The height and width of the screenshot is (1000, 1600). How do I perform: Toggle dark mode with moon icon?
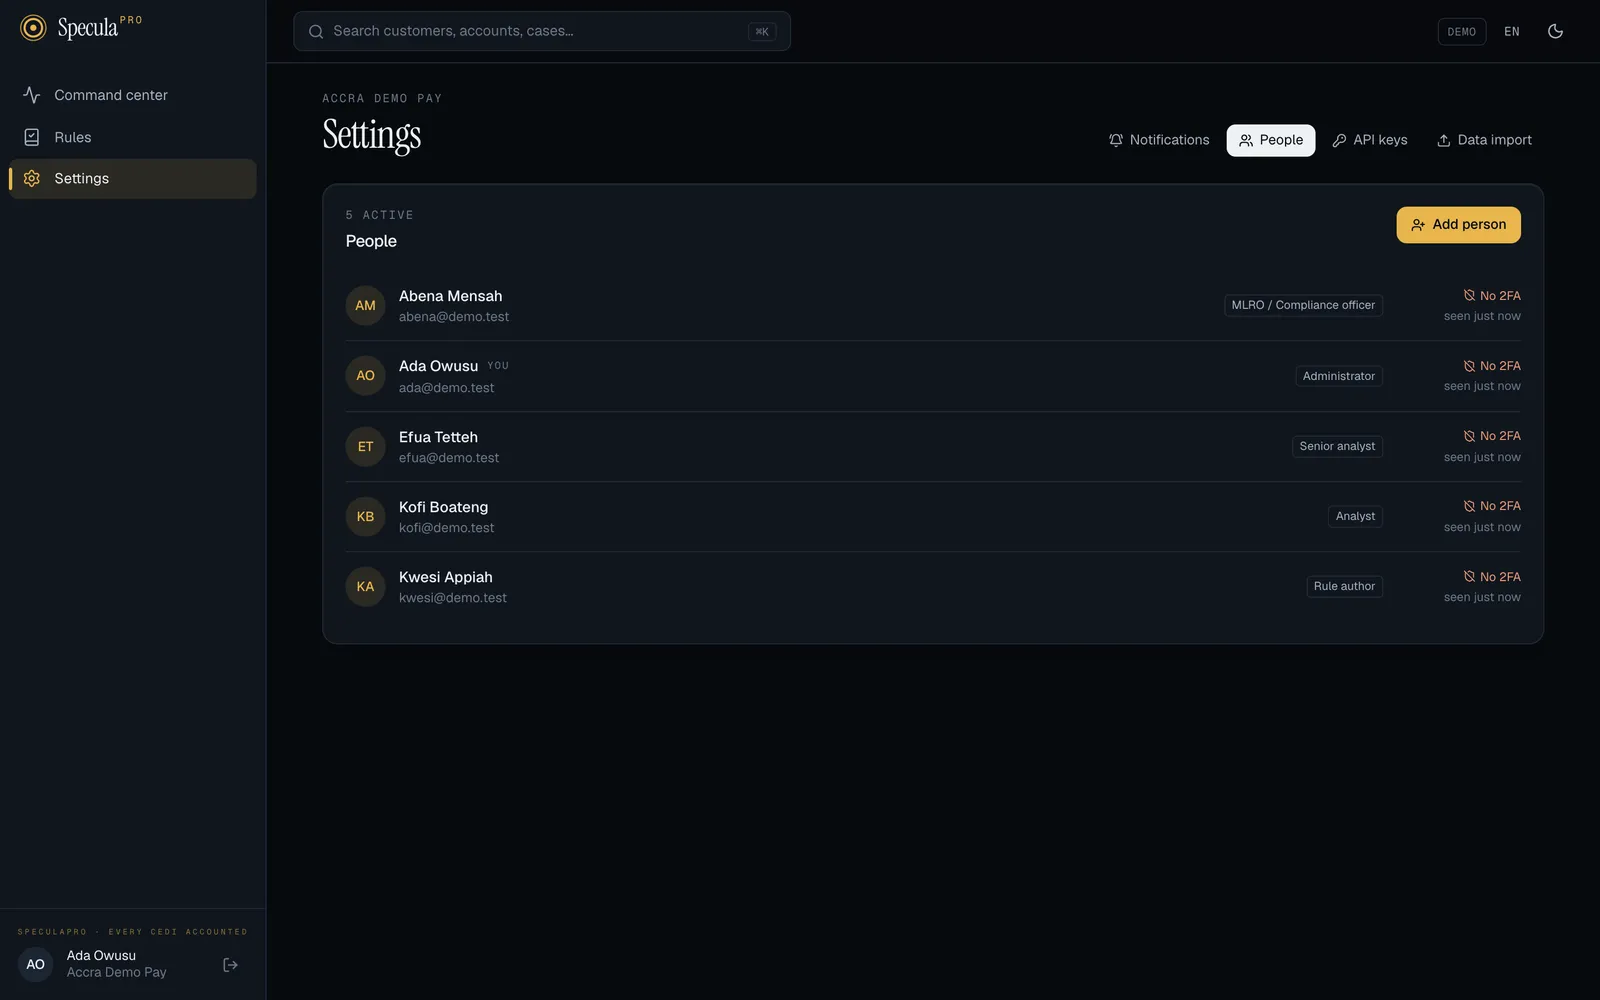(x=1555, y=31)
